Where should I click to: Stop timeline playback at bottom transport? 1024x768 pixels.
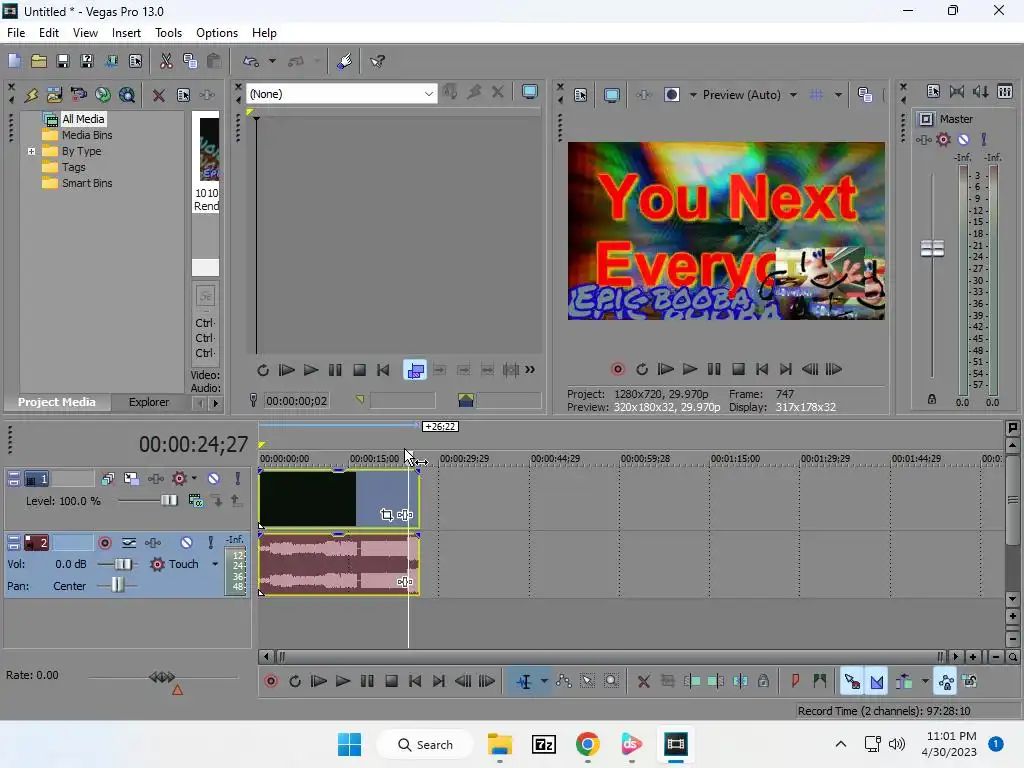coord(391,681)
